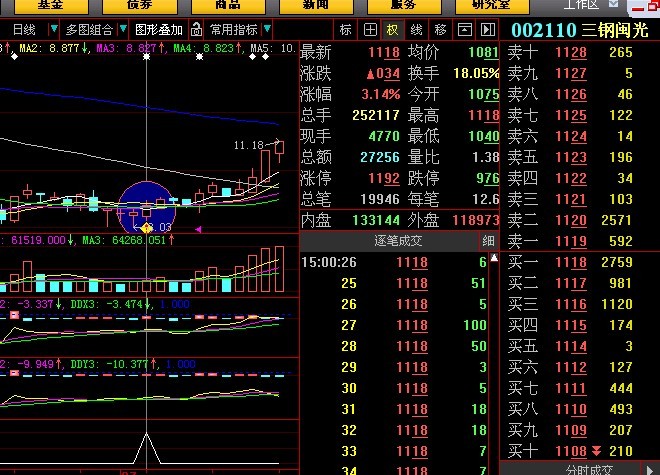
Task: Open the 日线 period dropdown arrow
Action: click(x=54, y=29)
